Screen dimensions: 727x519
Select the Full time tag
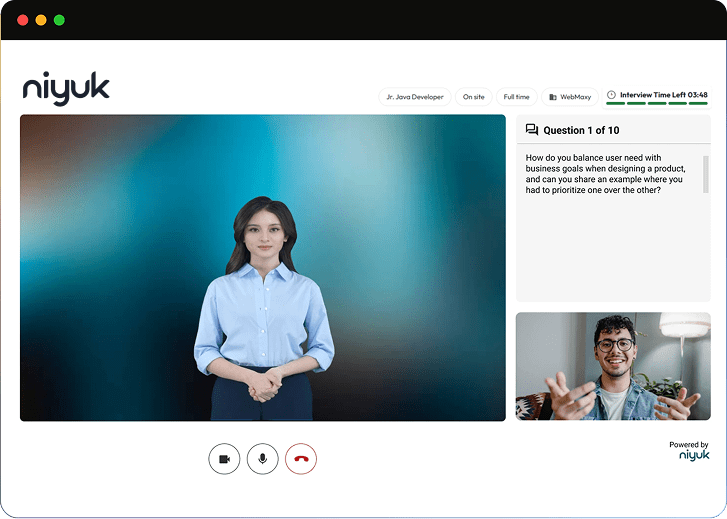(516, 97)
